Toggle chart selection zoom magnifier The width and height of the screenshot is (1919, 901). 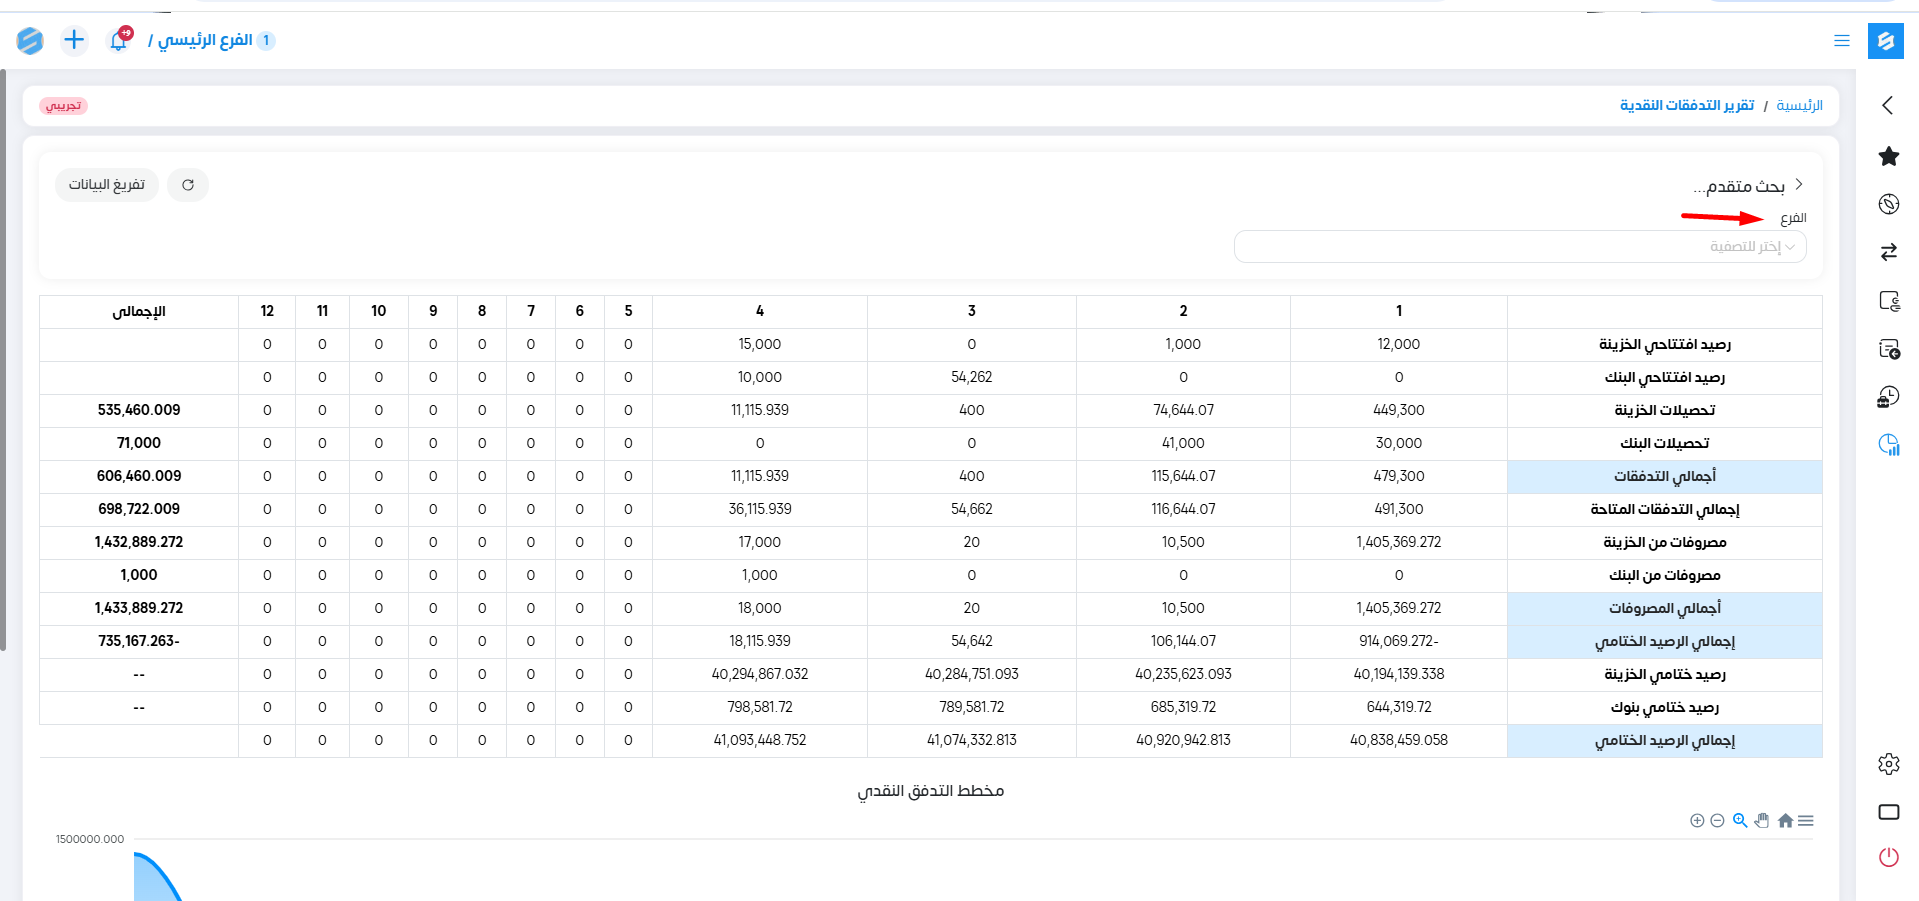(x=1740, y=821)
